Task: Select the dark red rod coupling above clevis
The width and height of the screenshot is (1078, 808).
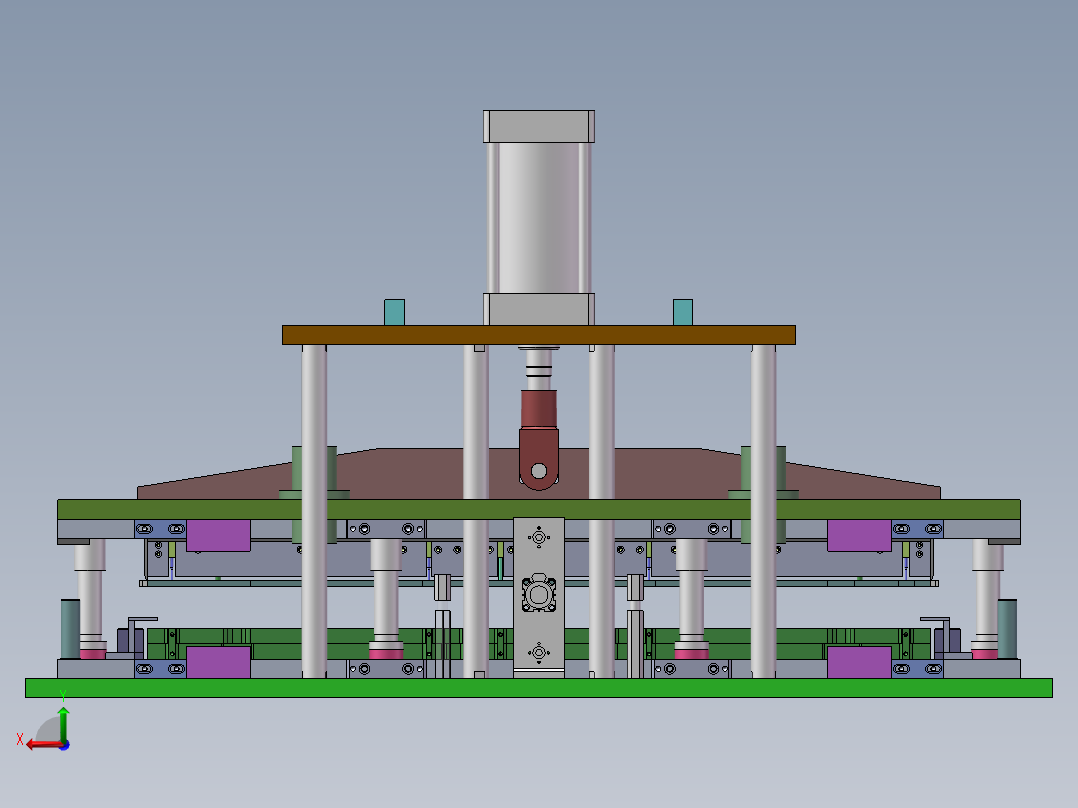Action: coord(539,409)
